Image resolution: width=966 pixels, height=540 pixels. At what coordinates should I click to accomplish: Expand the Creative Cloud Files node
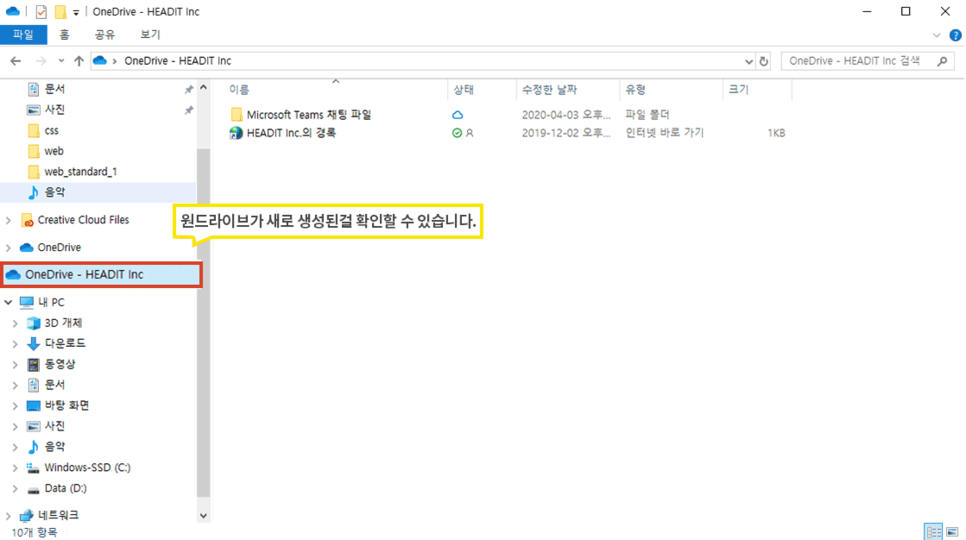9,220
